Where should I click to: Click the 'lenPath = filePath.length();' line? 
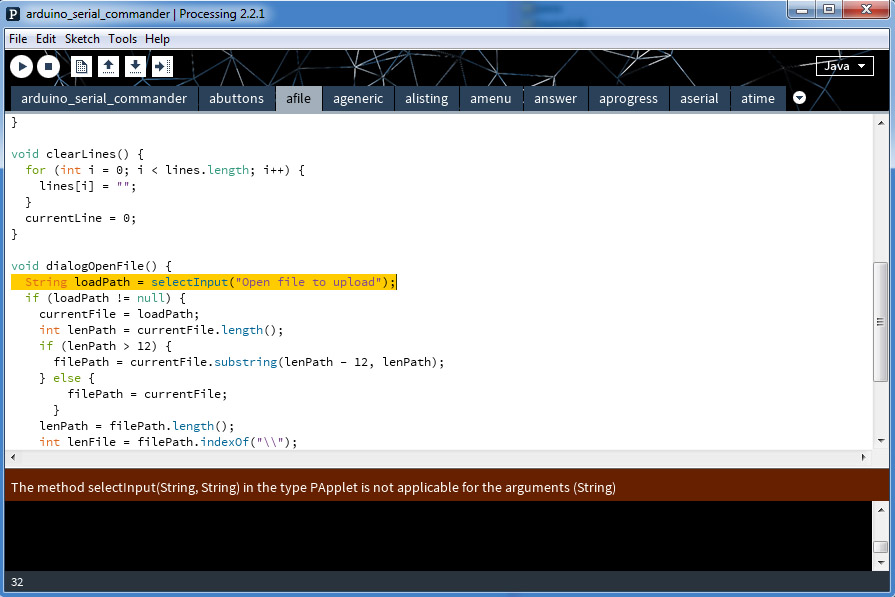136,426
